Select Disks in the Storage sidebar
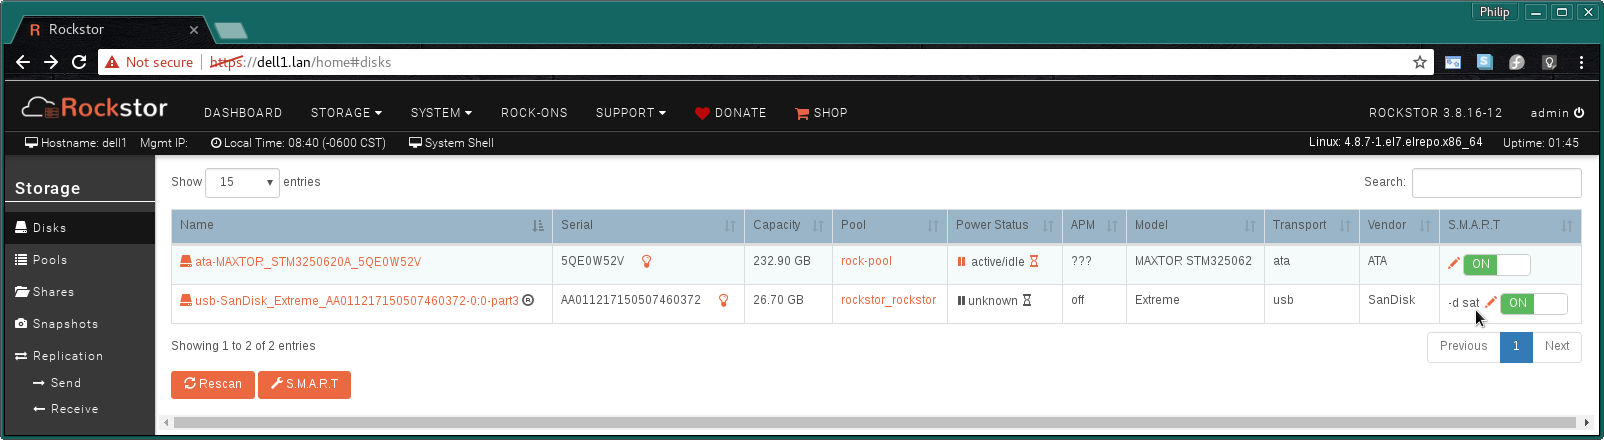The width and height of the screenshot is (1604, 440). click(x=80, y=228)
